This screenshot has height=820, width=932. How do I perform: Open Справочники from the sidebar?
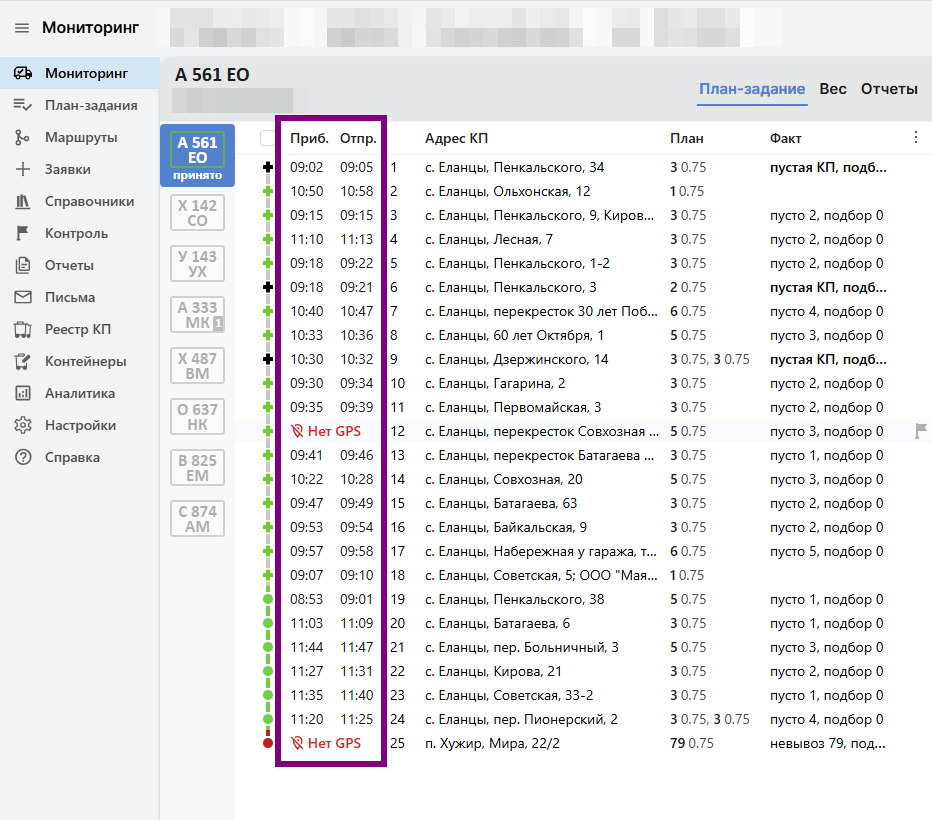click(x=89, y=201)
